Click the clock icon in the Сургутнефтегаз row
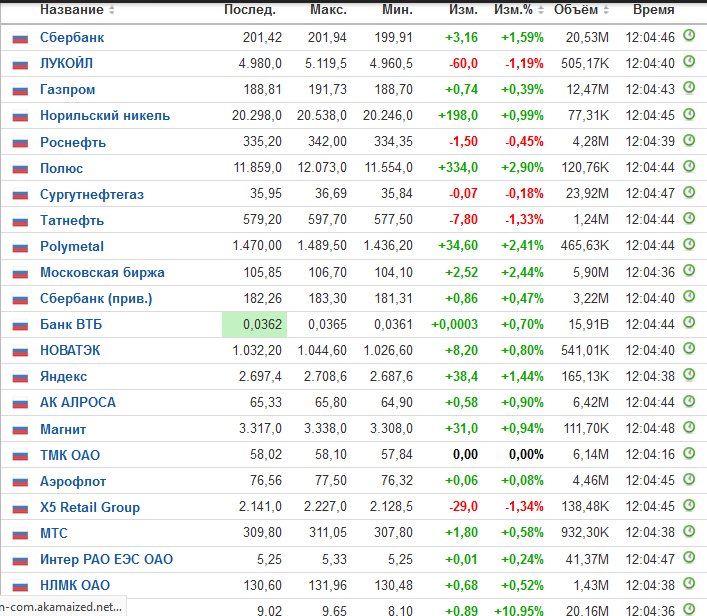Image resolution: width=707 pixels, height=616 pixels. (689, 192)
